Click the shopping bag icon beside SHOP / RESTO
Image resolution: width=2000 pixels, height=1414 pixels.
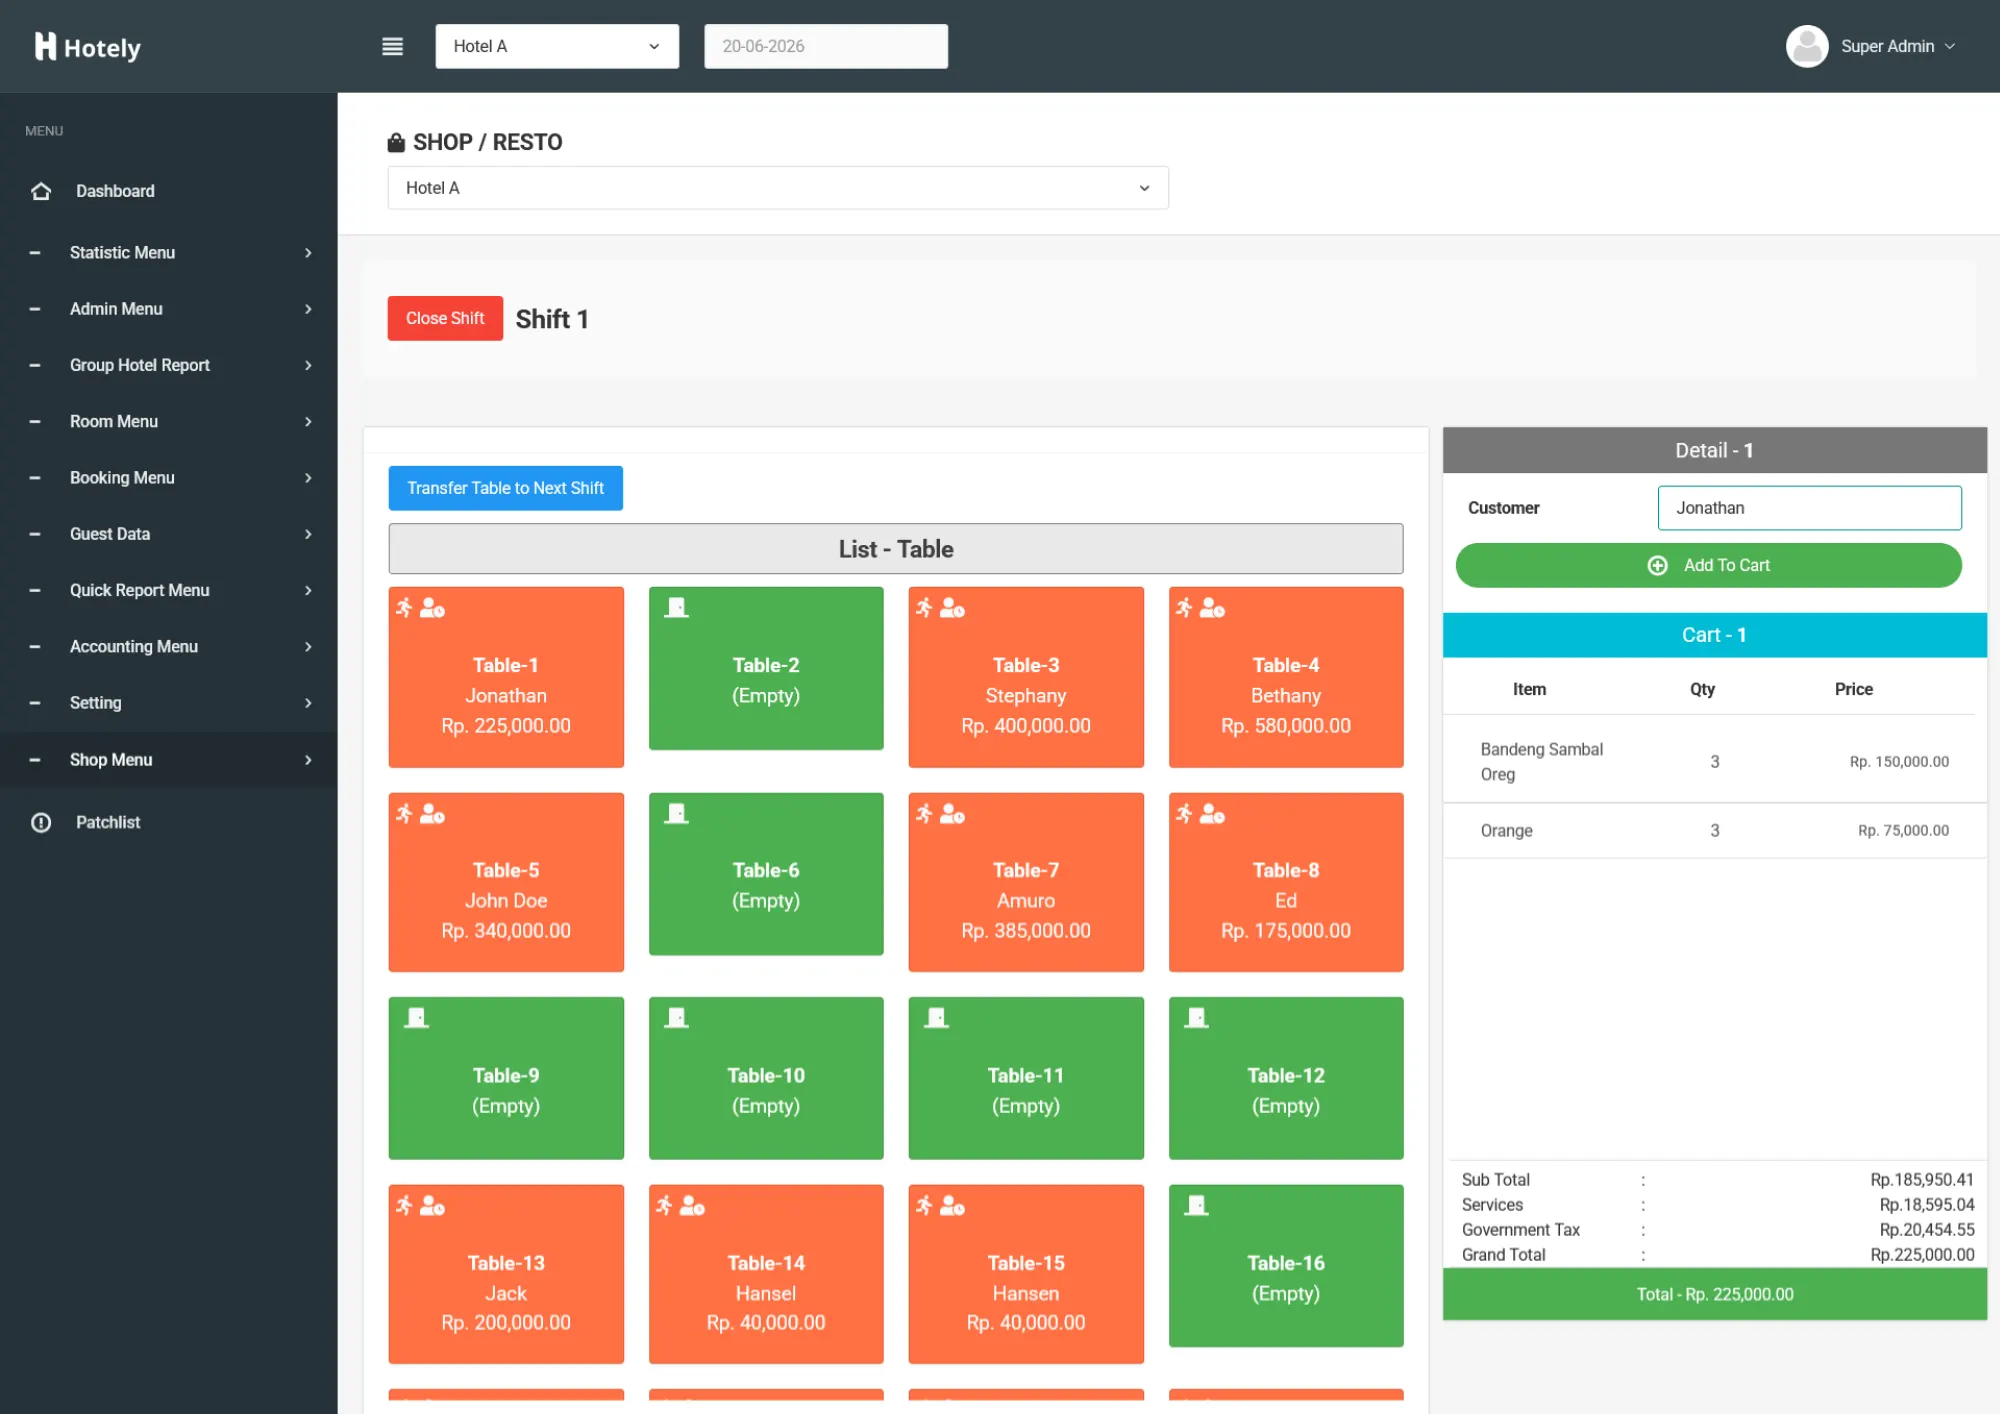tap(396, 142)
